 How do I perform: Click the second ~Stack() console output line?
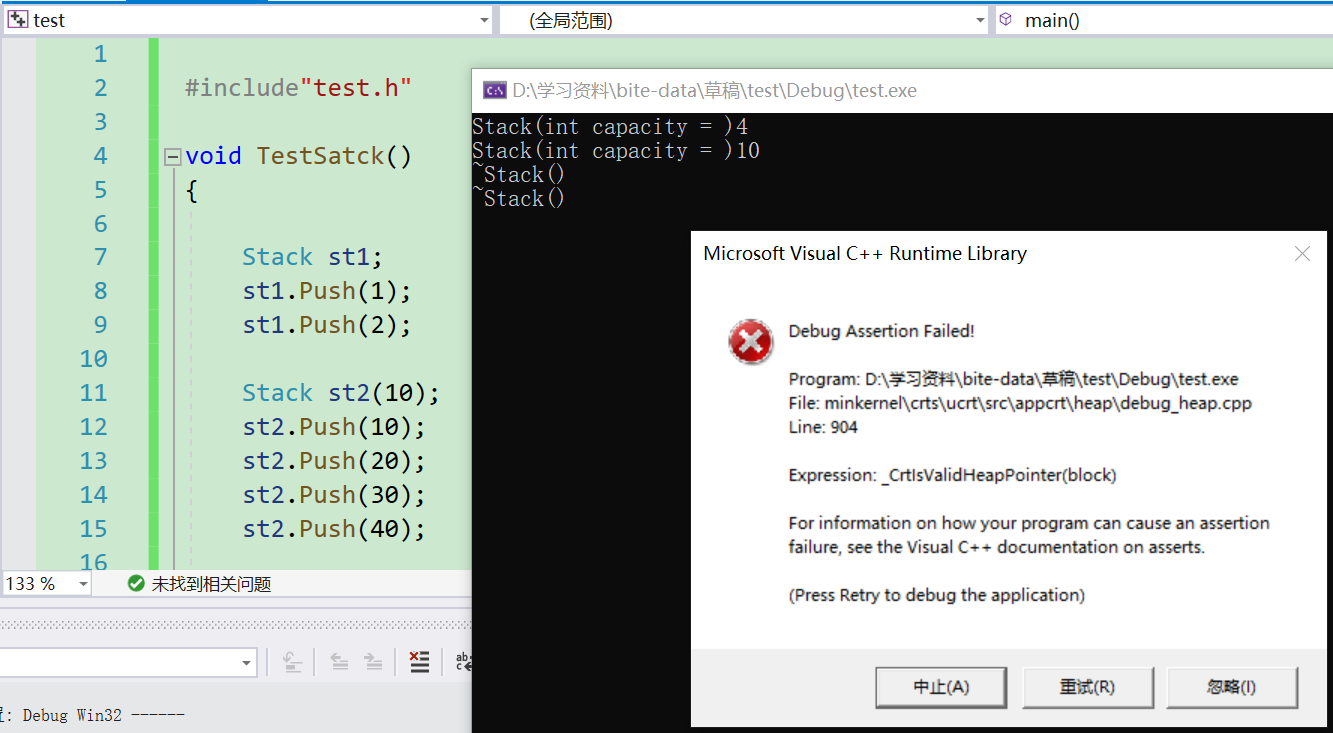coord(519,199)
